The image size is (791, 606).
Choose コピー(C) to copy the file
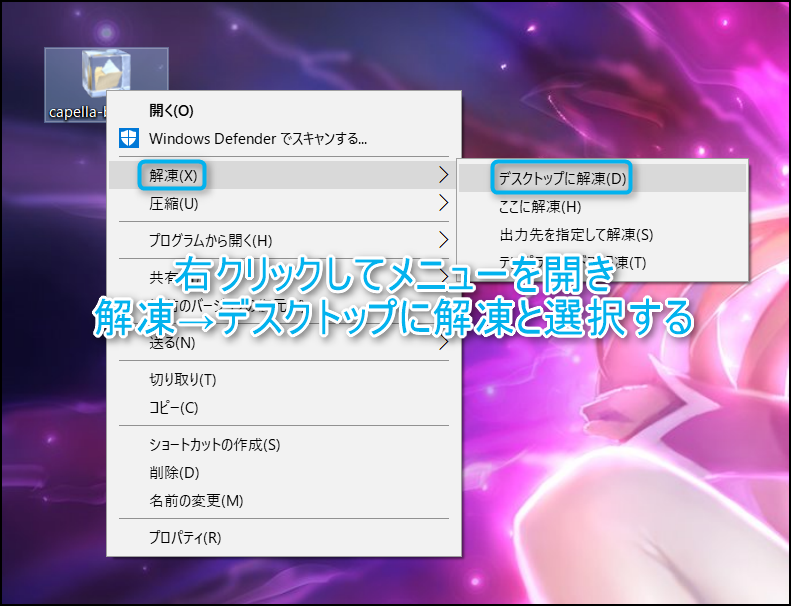(173, 407)
